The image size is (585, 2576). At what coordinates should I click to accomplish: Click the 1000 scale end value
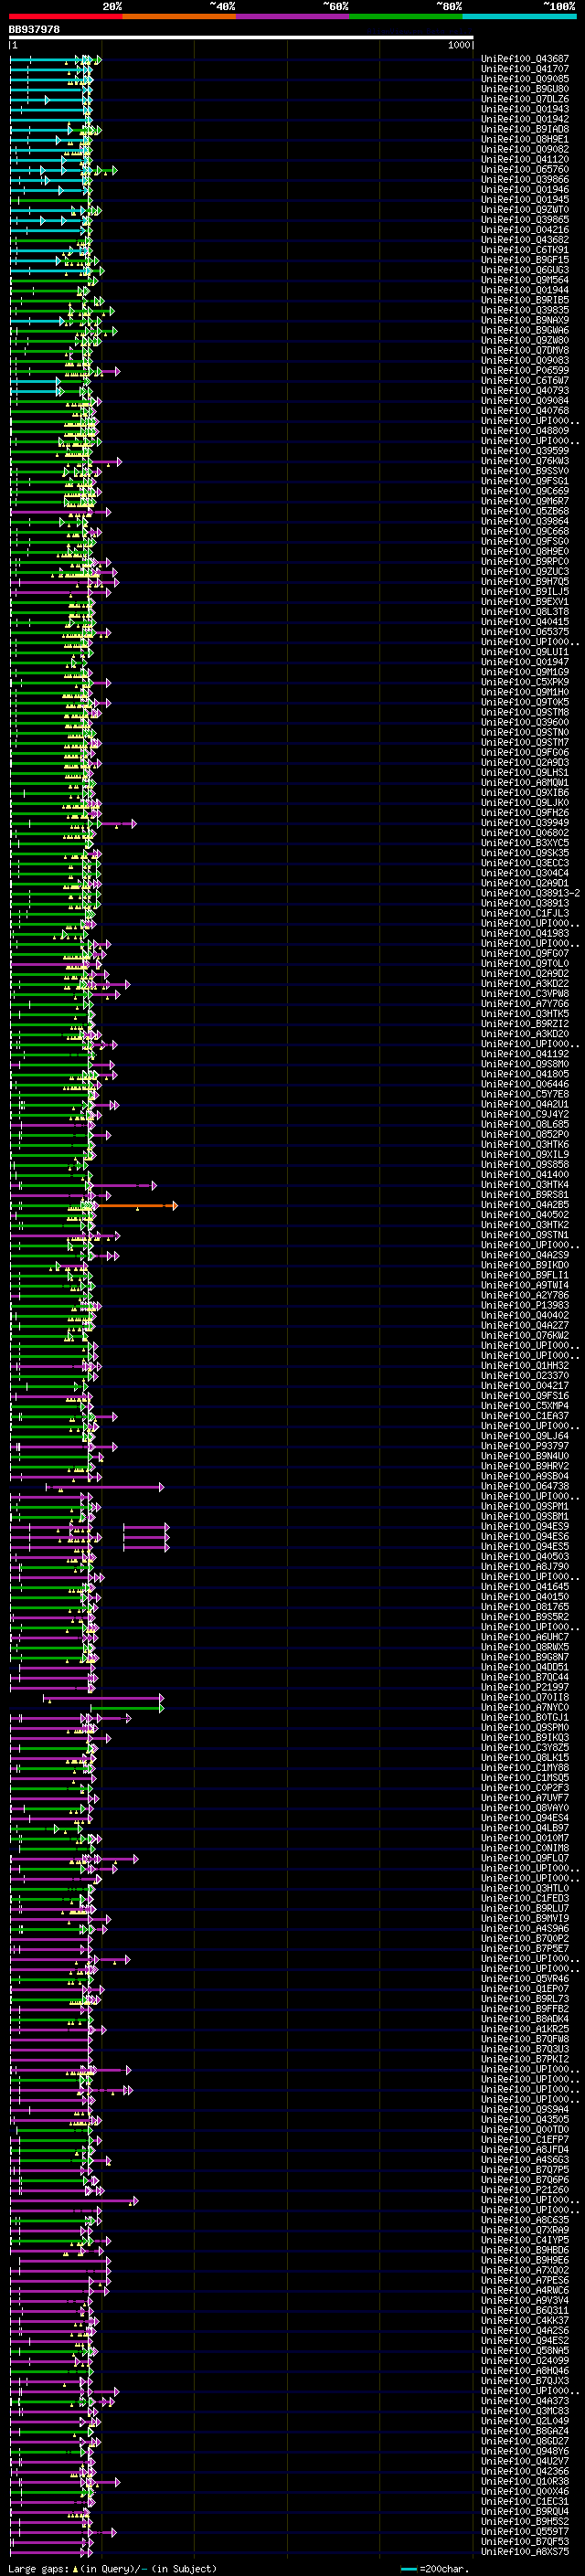(459, 45)
